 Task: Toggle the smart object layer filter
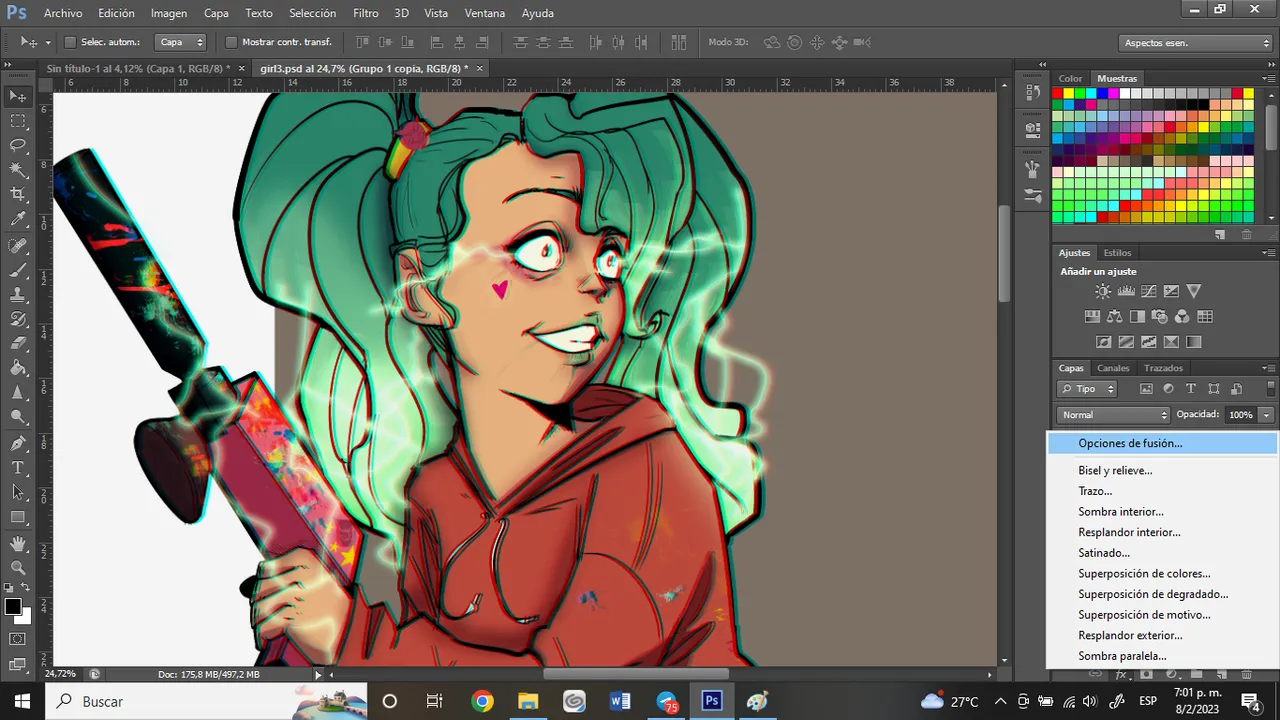point(1236,389)
